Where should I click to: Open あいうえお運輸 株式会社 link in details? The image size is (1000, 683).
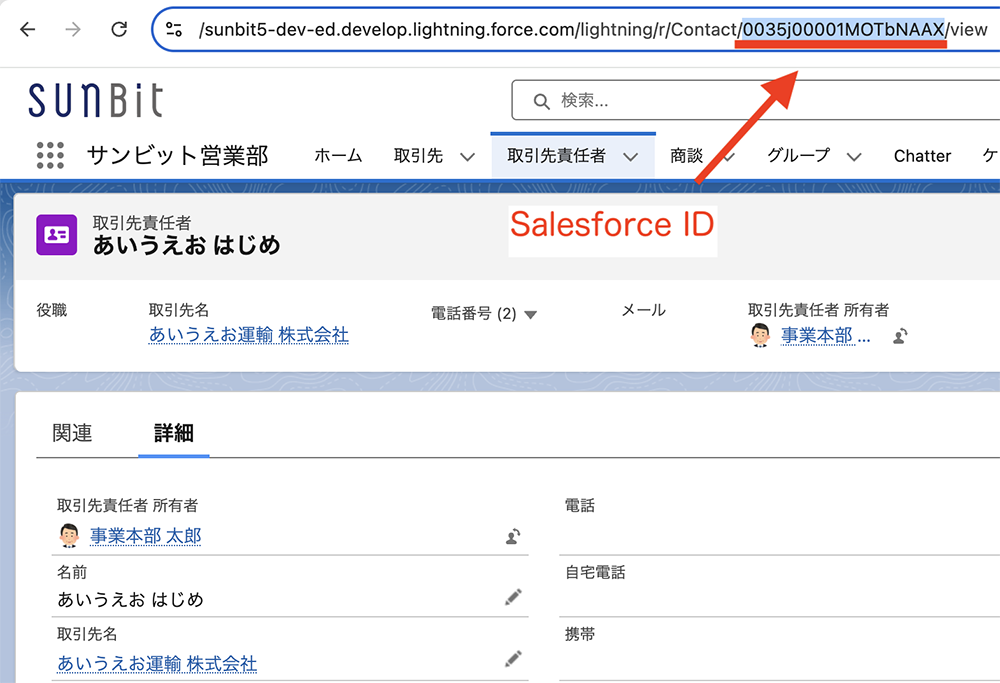[157, 664]
